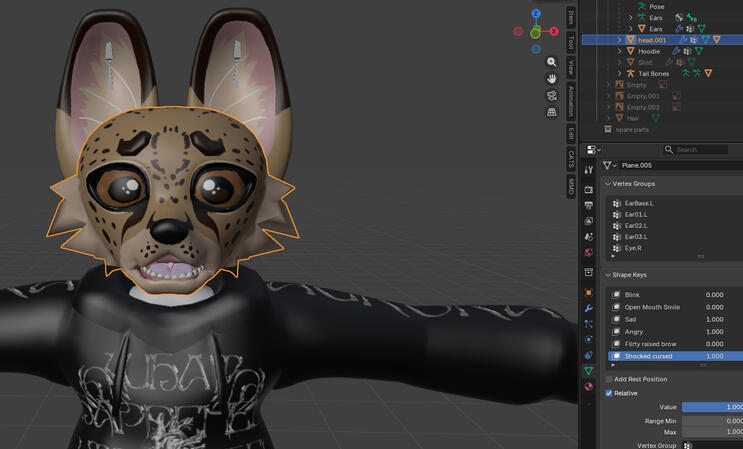743x449 pixels.
Task: Click the Vertex Group field
Action: coord(712,445)
